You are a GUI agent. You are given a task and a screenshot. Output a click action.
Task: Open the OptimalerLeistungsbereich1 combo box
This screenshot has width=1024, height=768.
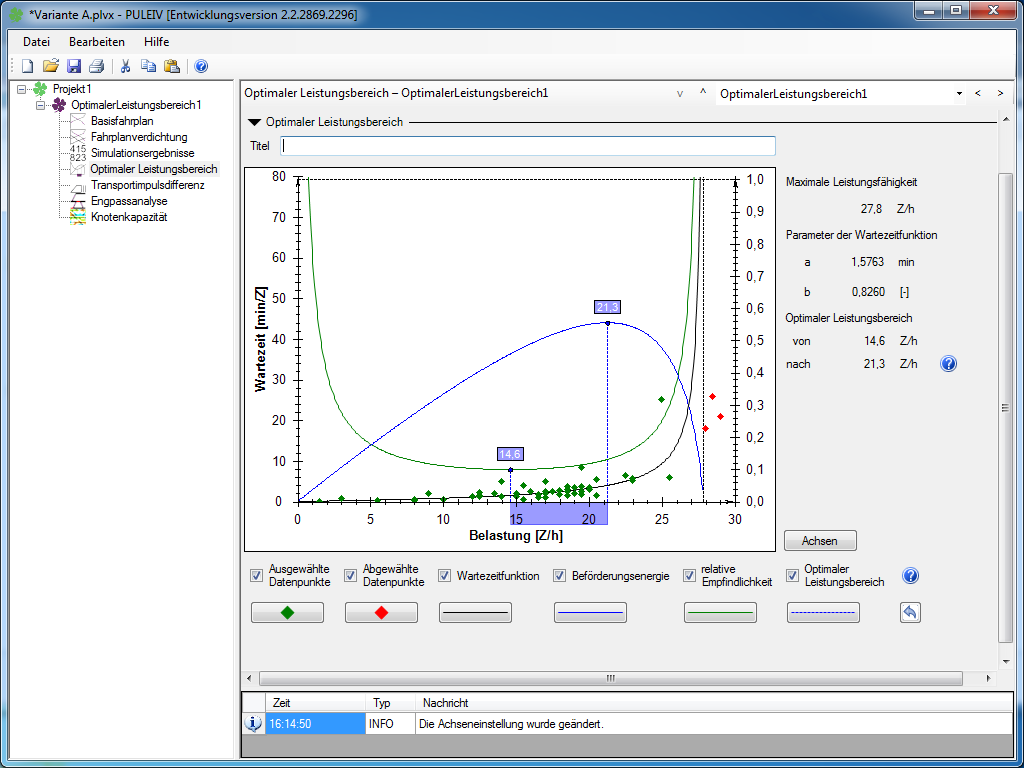click(x=959, y=93)
